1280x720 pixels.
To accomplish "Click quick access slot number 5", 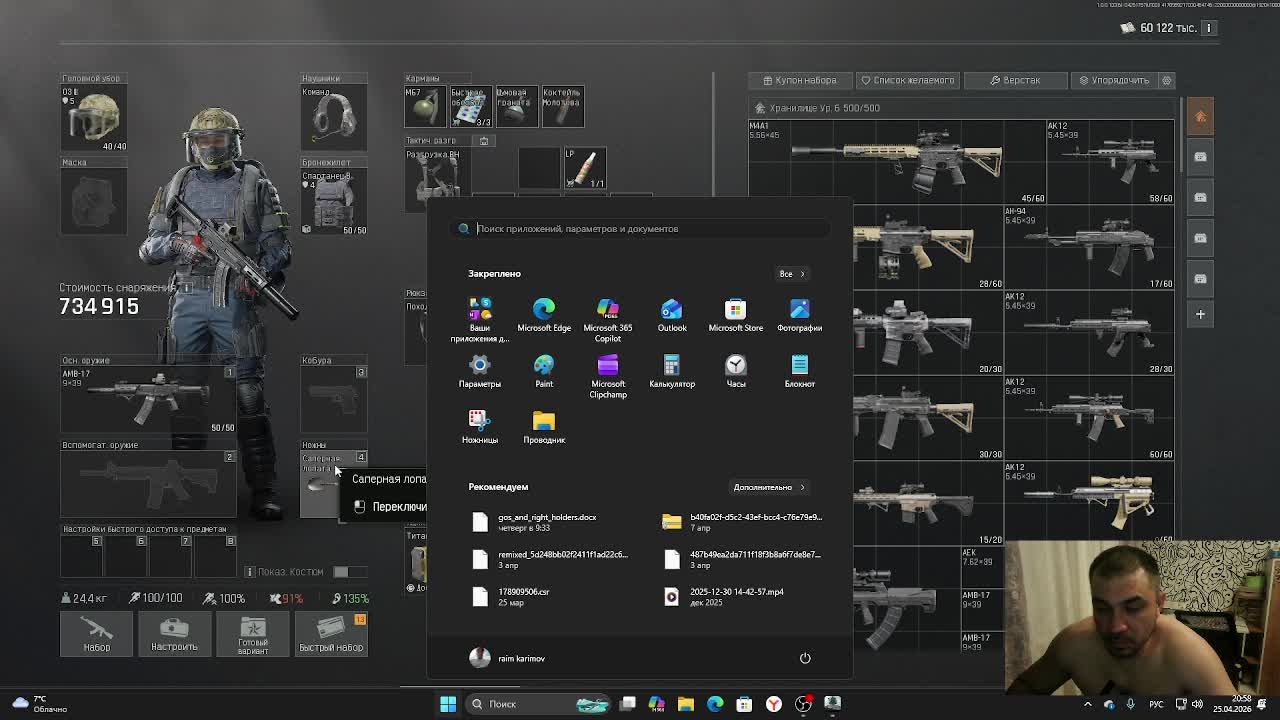I will (x=82, y=557).
